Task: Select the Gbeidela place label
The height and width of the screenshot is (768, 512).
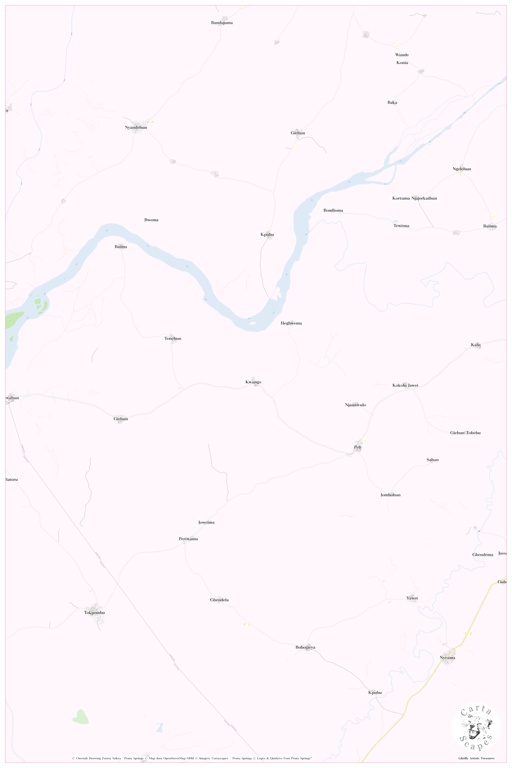Action: click(x=219, y=600)
